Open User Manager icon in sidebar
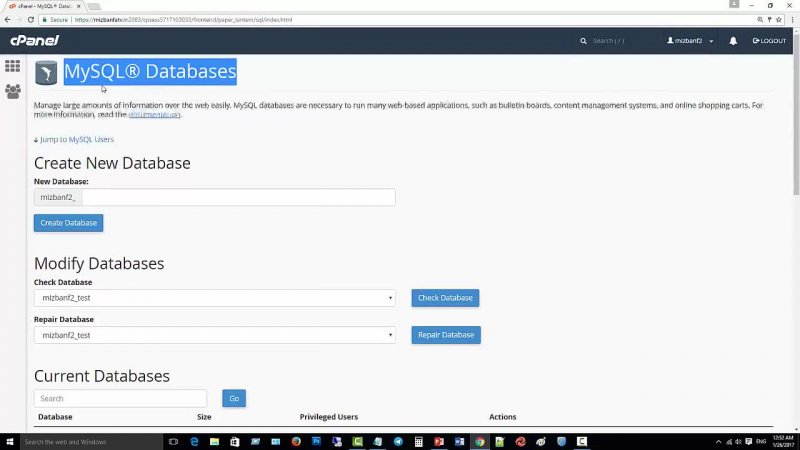This screenshot has height=450, width=800. pos(12,91)
